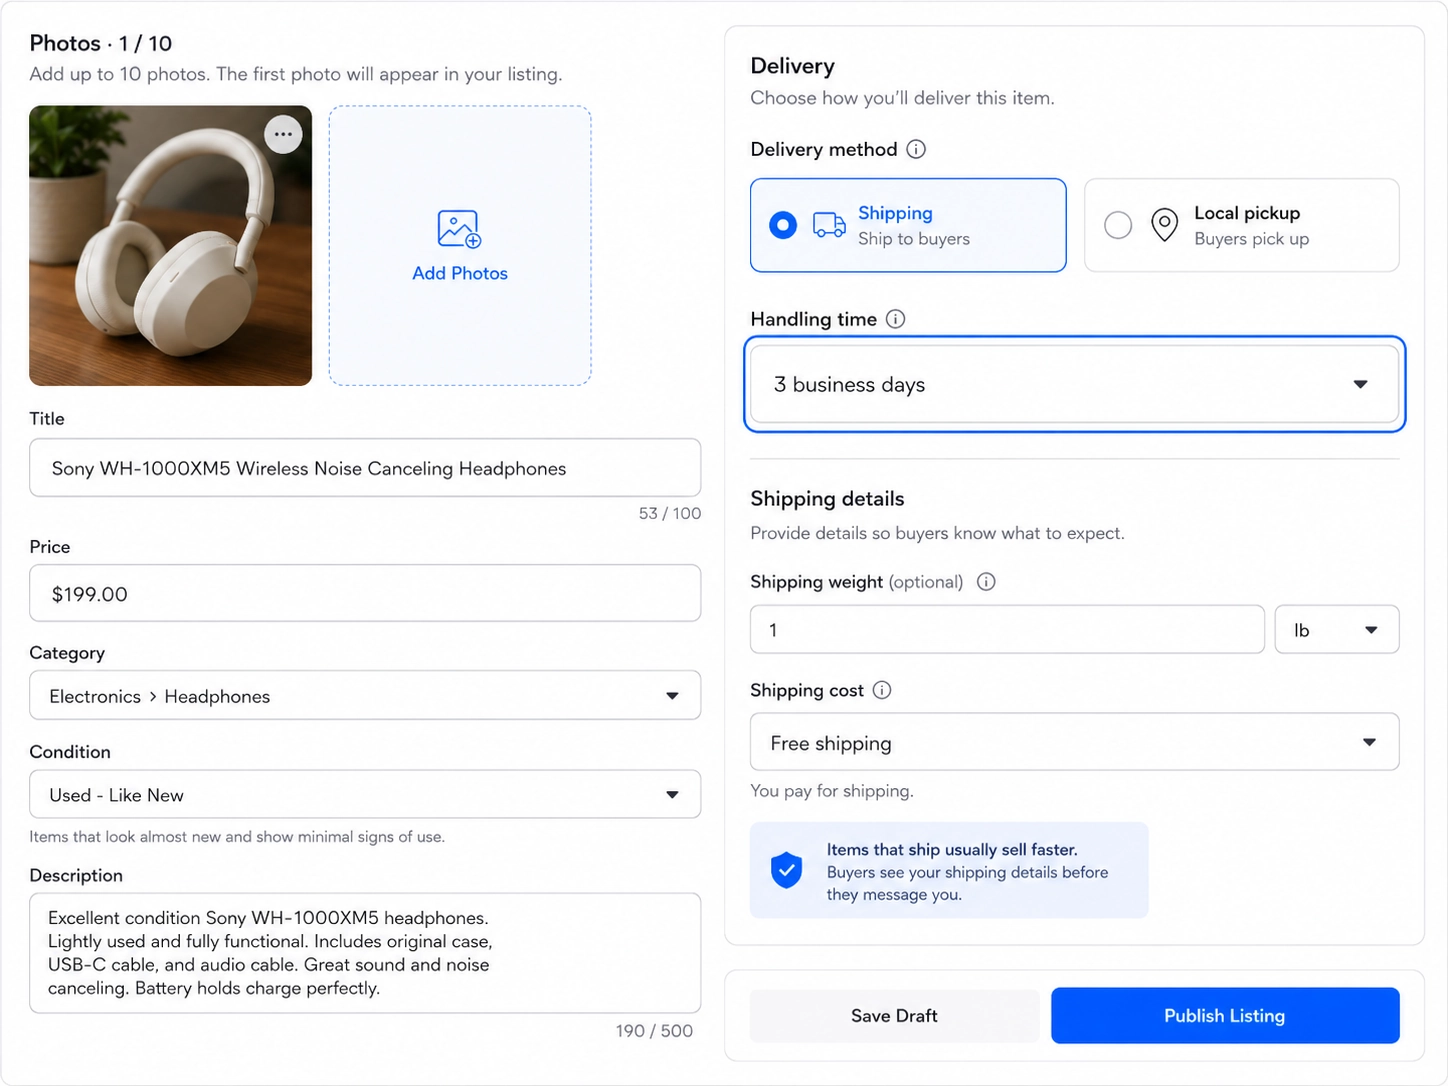
Task: Click the Shipping cost info icon
Action: coord(882,690)
